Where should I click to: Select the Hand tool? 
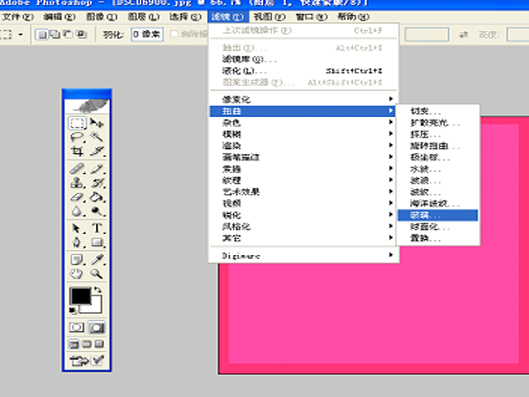[x=77, y=274]
